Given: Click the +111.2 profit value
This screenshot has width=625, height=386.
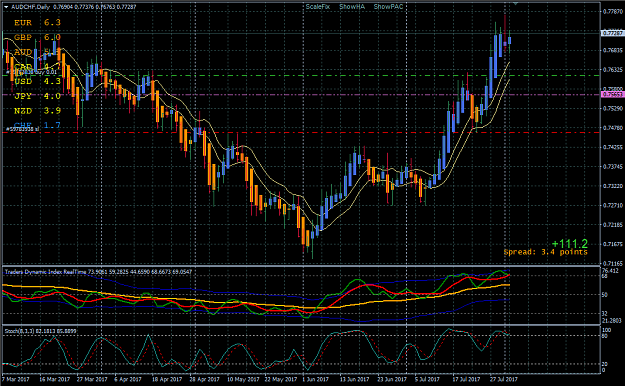Looking at the screenshot, I should pos(570,243).
